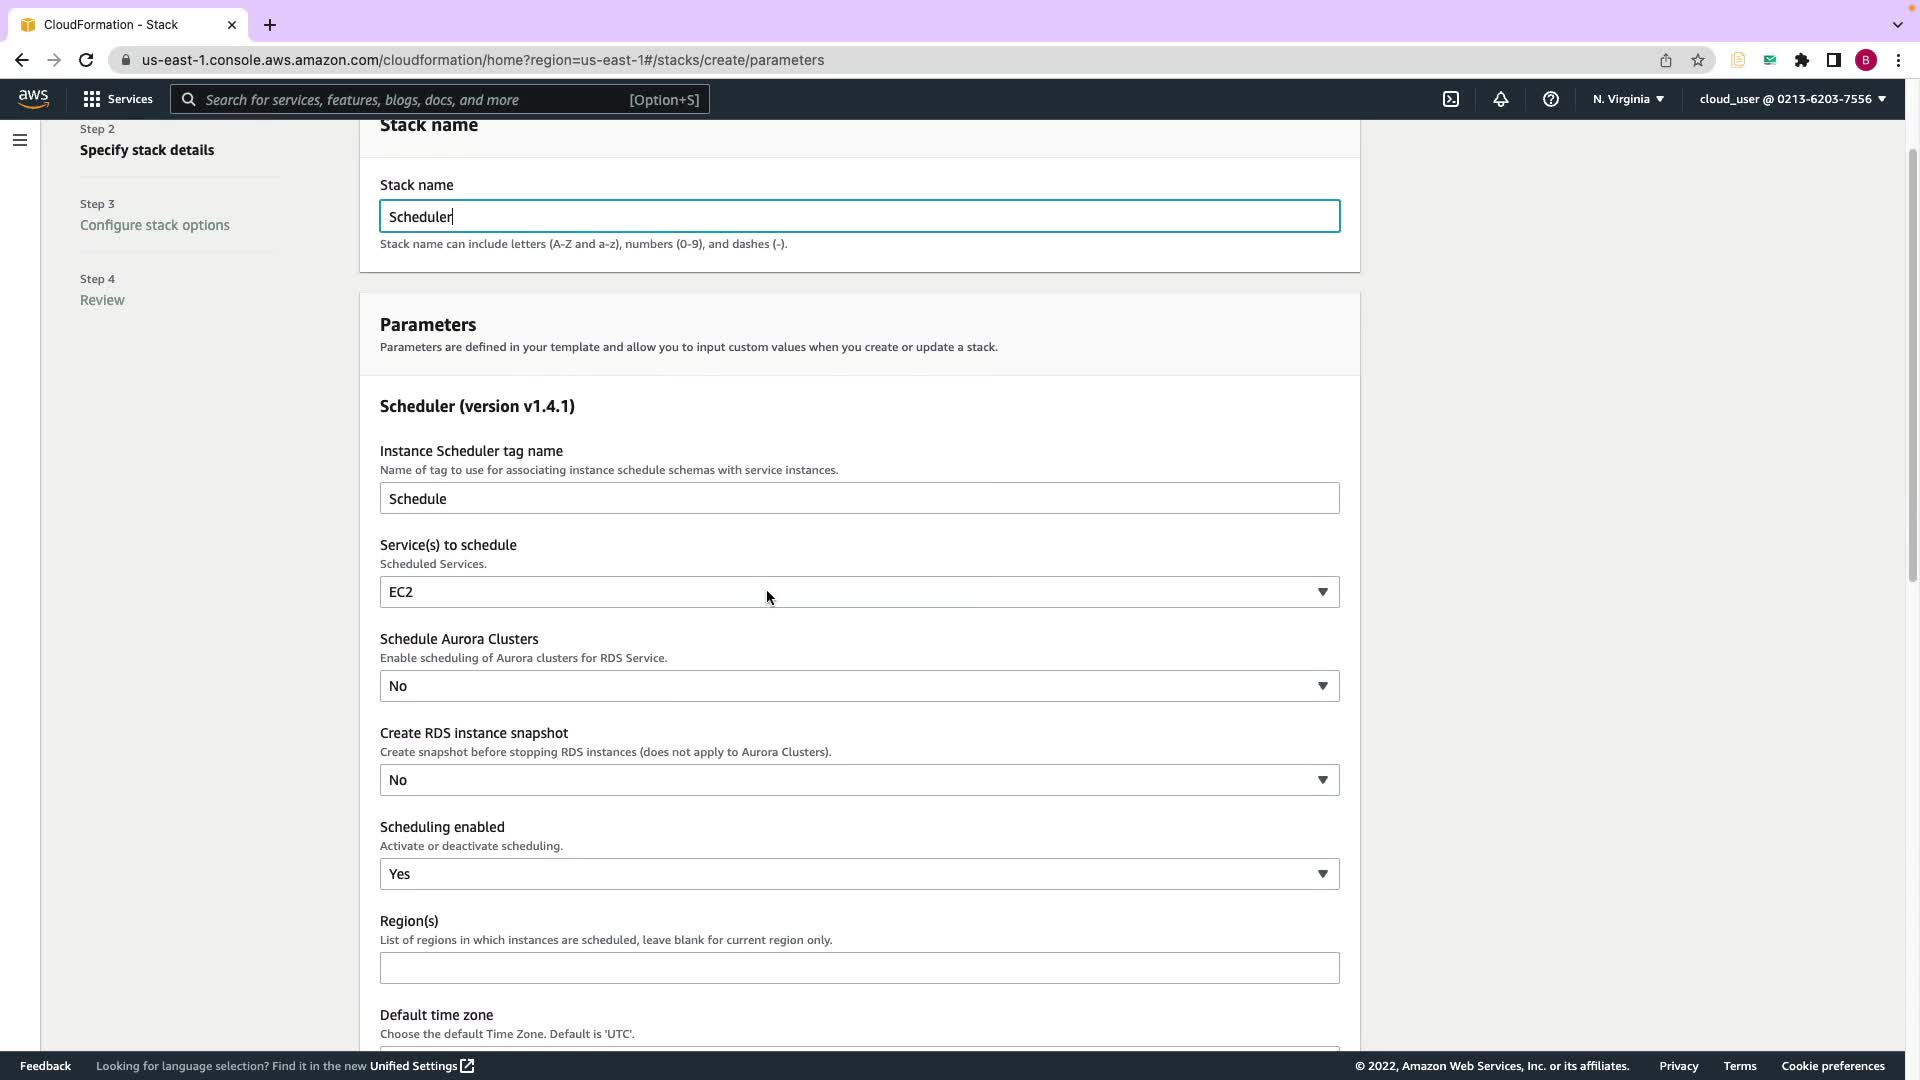Screen dimensions: 1920x1080
Task: Click the Region(s) input field
Action: pyautogui.click(x=859, y=968)
